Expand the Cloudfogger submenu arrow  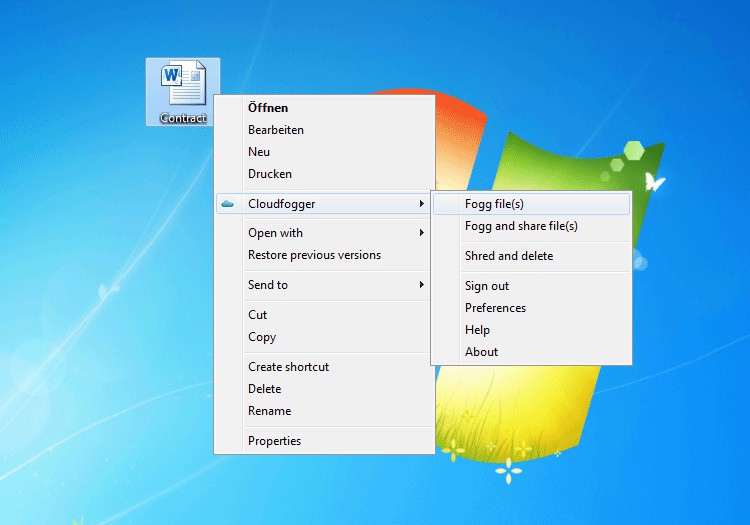421,204
